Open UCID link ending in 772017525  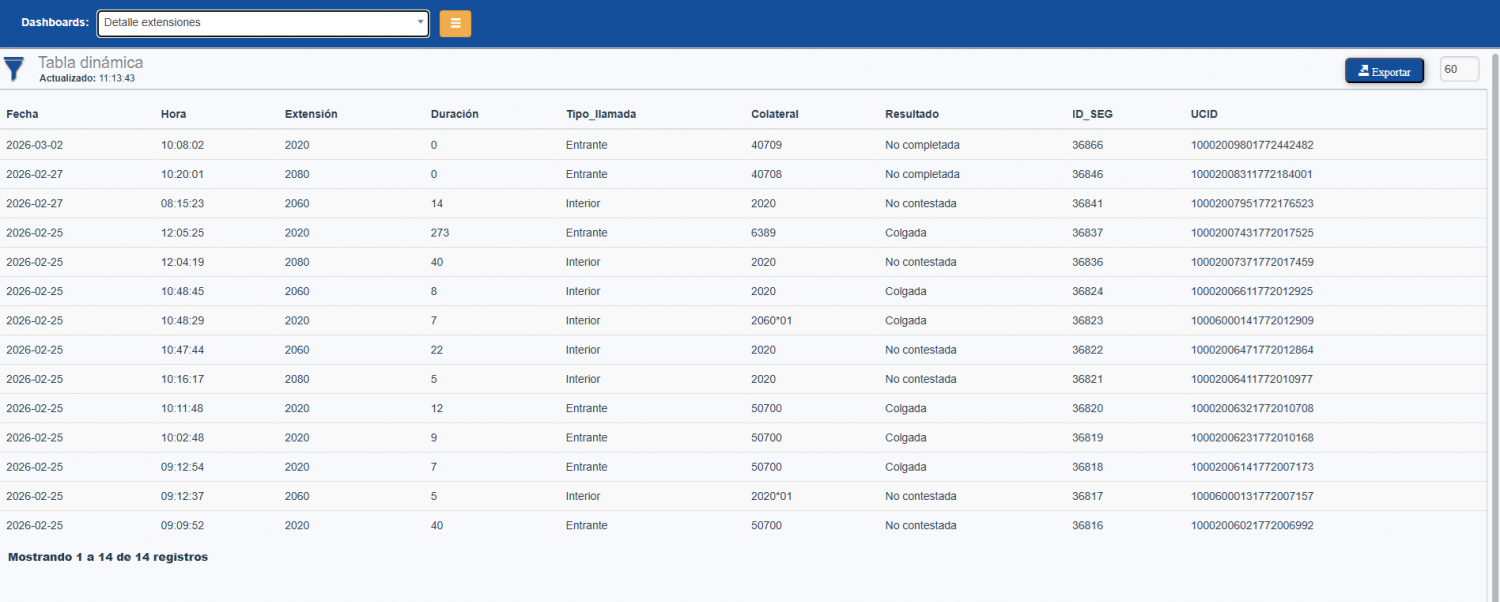tap(1251, 232)
